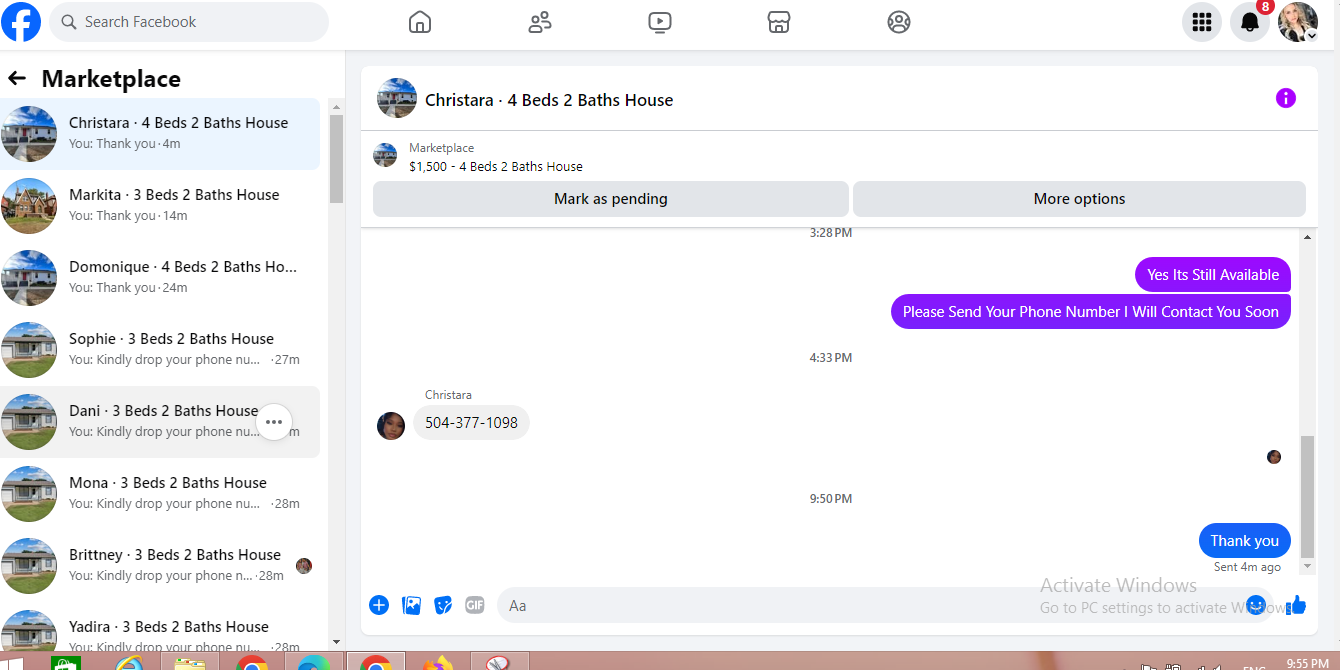Open the emoji picker in message box
The width and height of the screenshot is (1340, 670).
pyautogui.click(x=1256, y=605)
